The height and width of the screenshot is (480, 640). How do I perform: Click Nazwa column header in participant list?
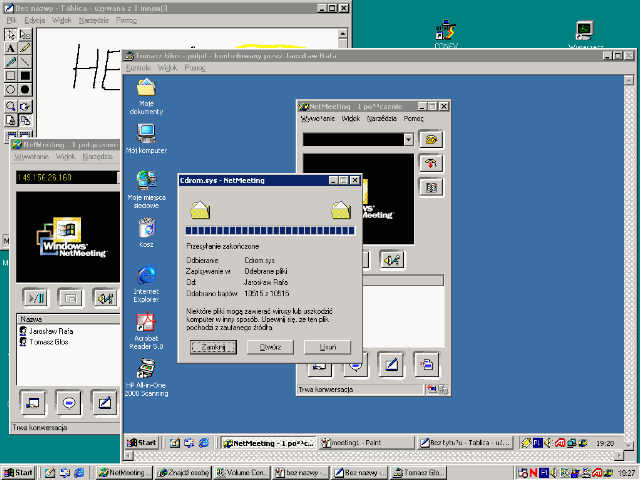pyautogui.click(x=69, y=319)
